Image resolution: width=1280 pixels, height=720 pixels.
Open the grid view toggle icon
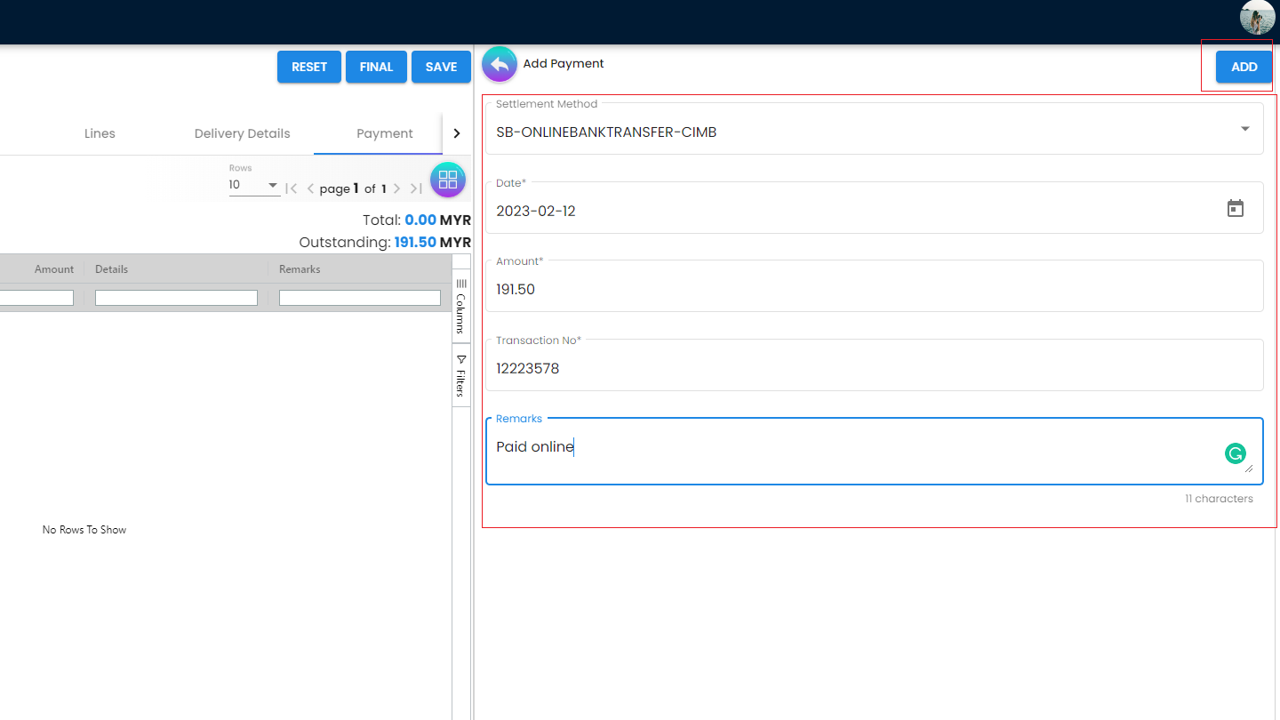coord(447,180)
